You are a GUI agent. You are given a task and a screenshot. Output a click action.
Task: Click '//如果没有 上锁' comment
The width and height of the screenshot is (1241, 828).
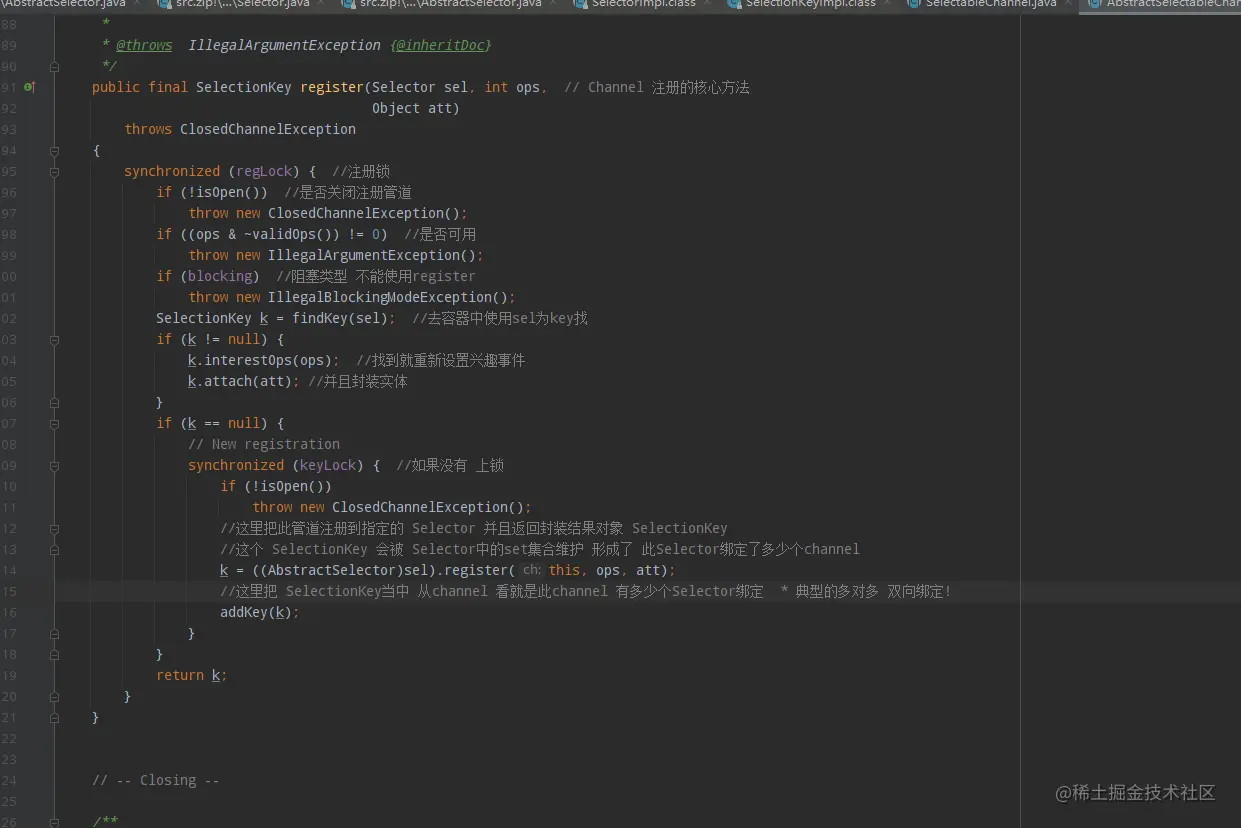(x=450, y=465)
